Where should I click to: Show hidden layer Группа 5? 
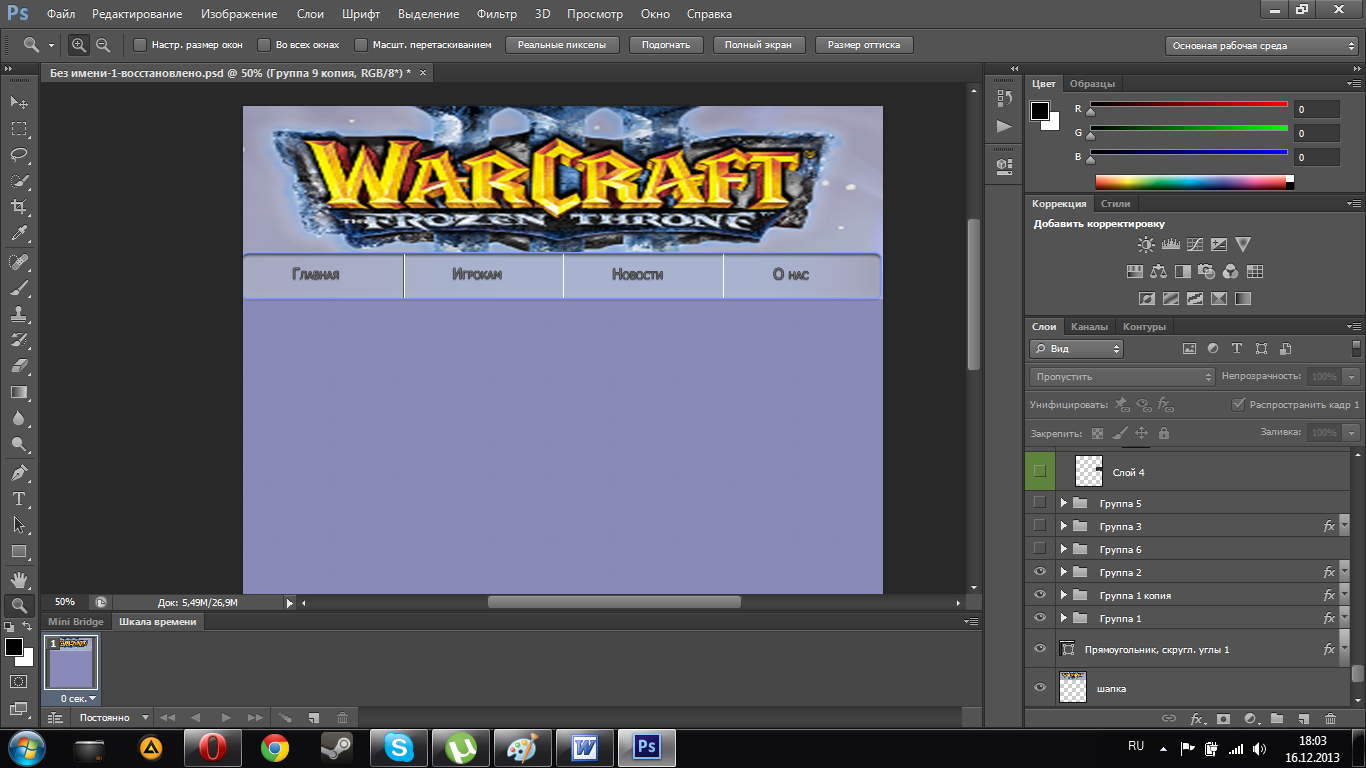[x=1040, y=503]
